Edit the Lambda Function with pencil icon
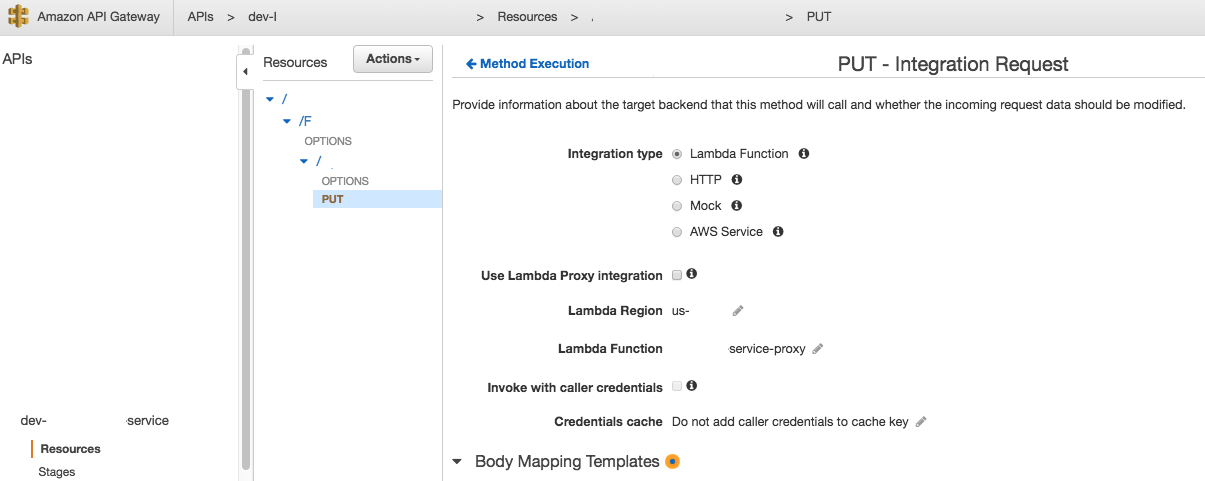Screen dimensions: 1205x481 click(x=818, y=349)
